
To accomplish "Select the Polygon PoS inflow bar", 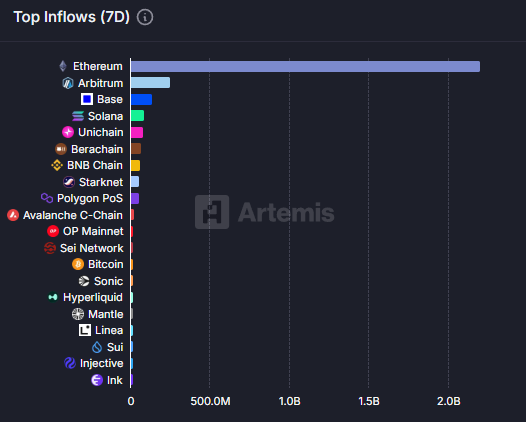I will coord(135,198).
